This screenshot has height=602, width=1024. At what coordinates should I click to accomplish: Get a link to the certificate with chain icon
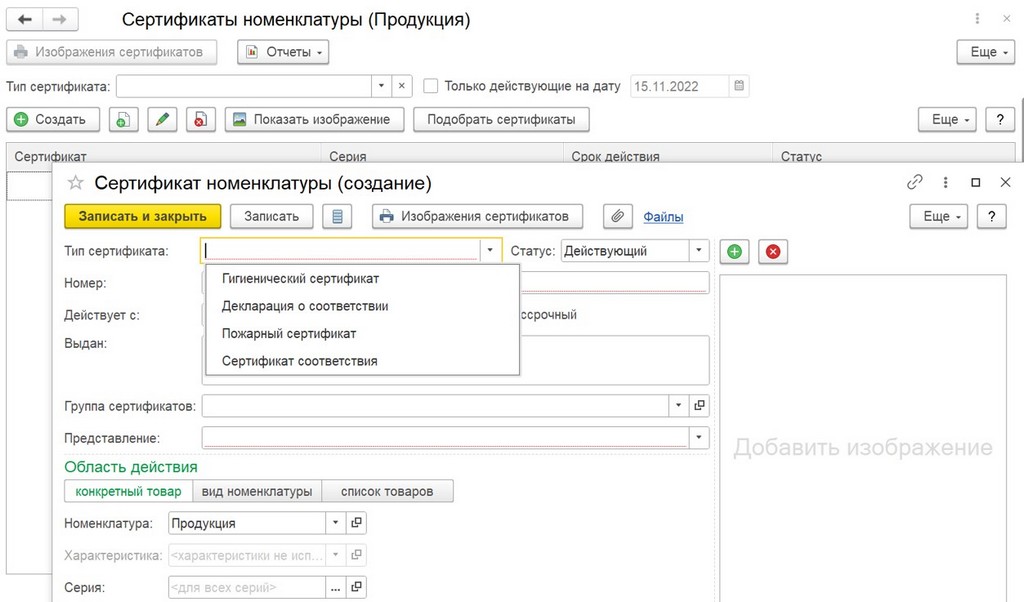tap(914, 182)
